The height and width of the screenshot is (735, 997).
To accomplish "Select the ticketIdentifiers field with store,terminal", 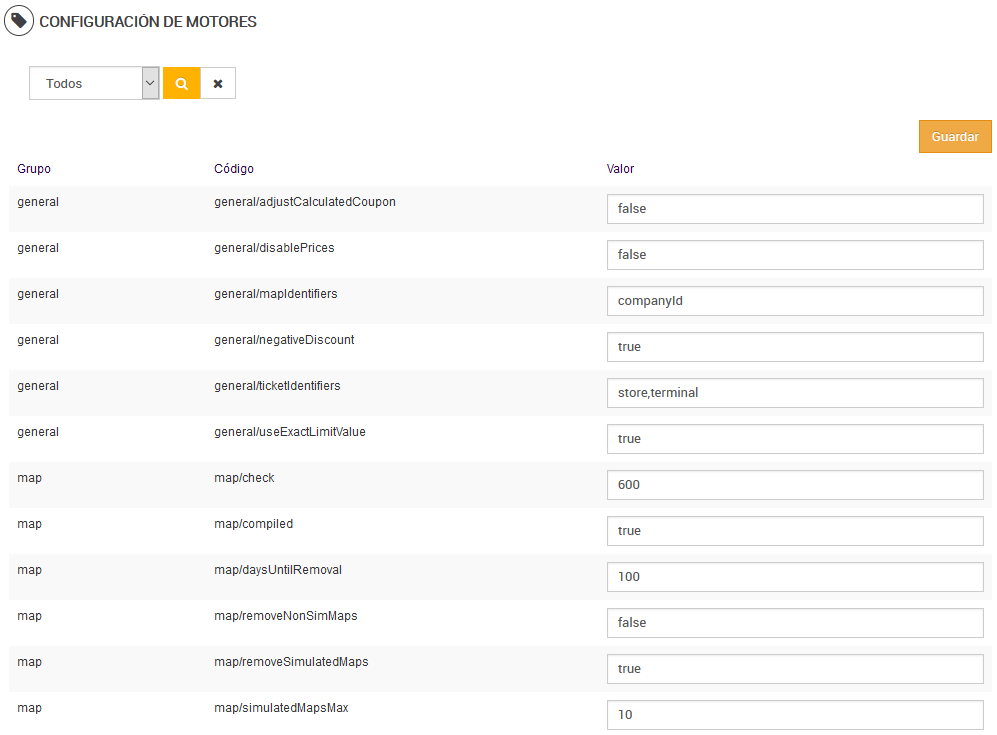I will [x=795, y=393].
